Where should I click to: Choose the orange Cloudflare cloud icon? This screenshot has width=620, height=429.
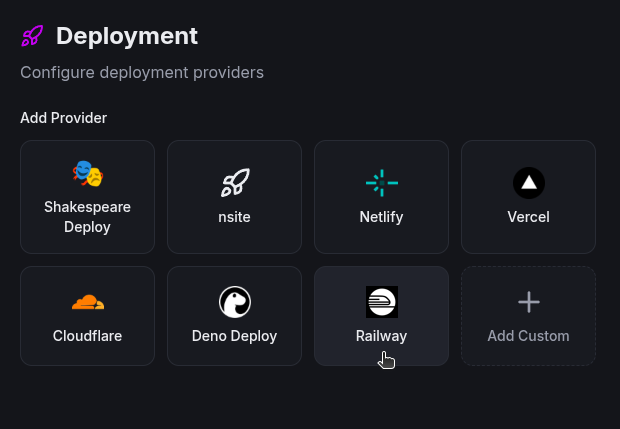87,302
